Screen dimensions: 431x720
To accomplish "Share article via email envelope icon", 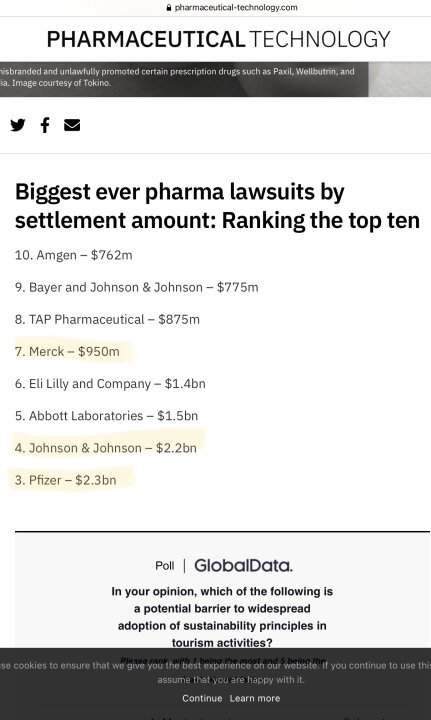I will (72, 125).
